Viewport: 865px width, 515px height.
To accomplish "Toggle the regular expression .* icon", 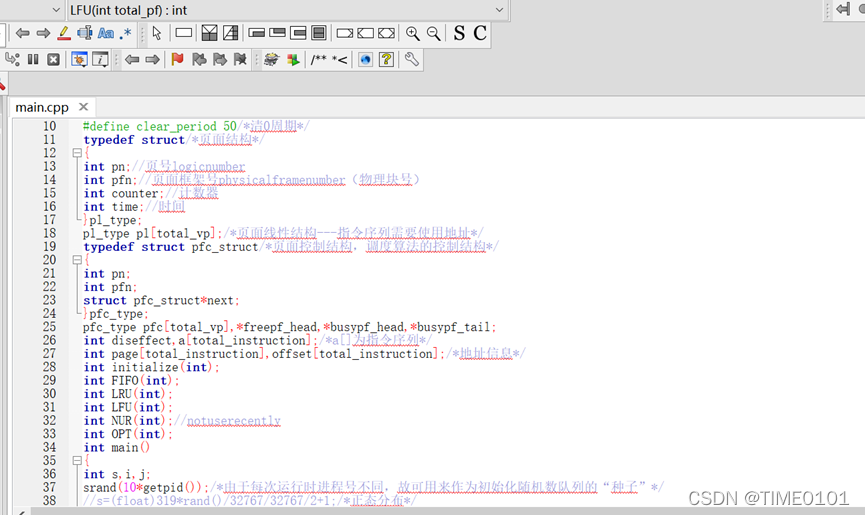I will [x=126, y=33].
